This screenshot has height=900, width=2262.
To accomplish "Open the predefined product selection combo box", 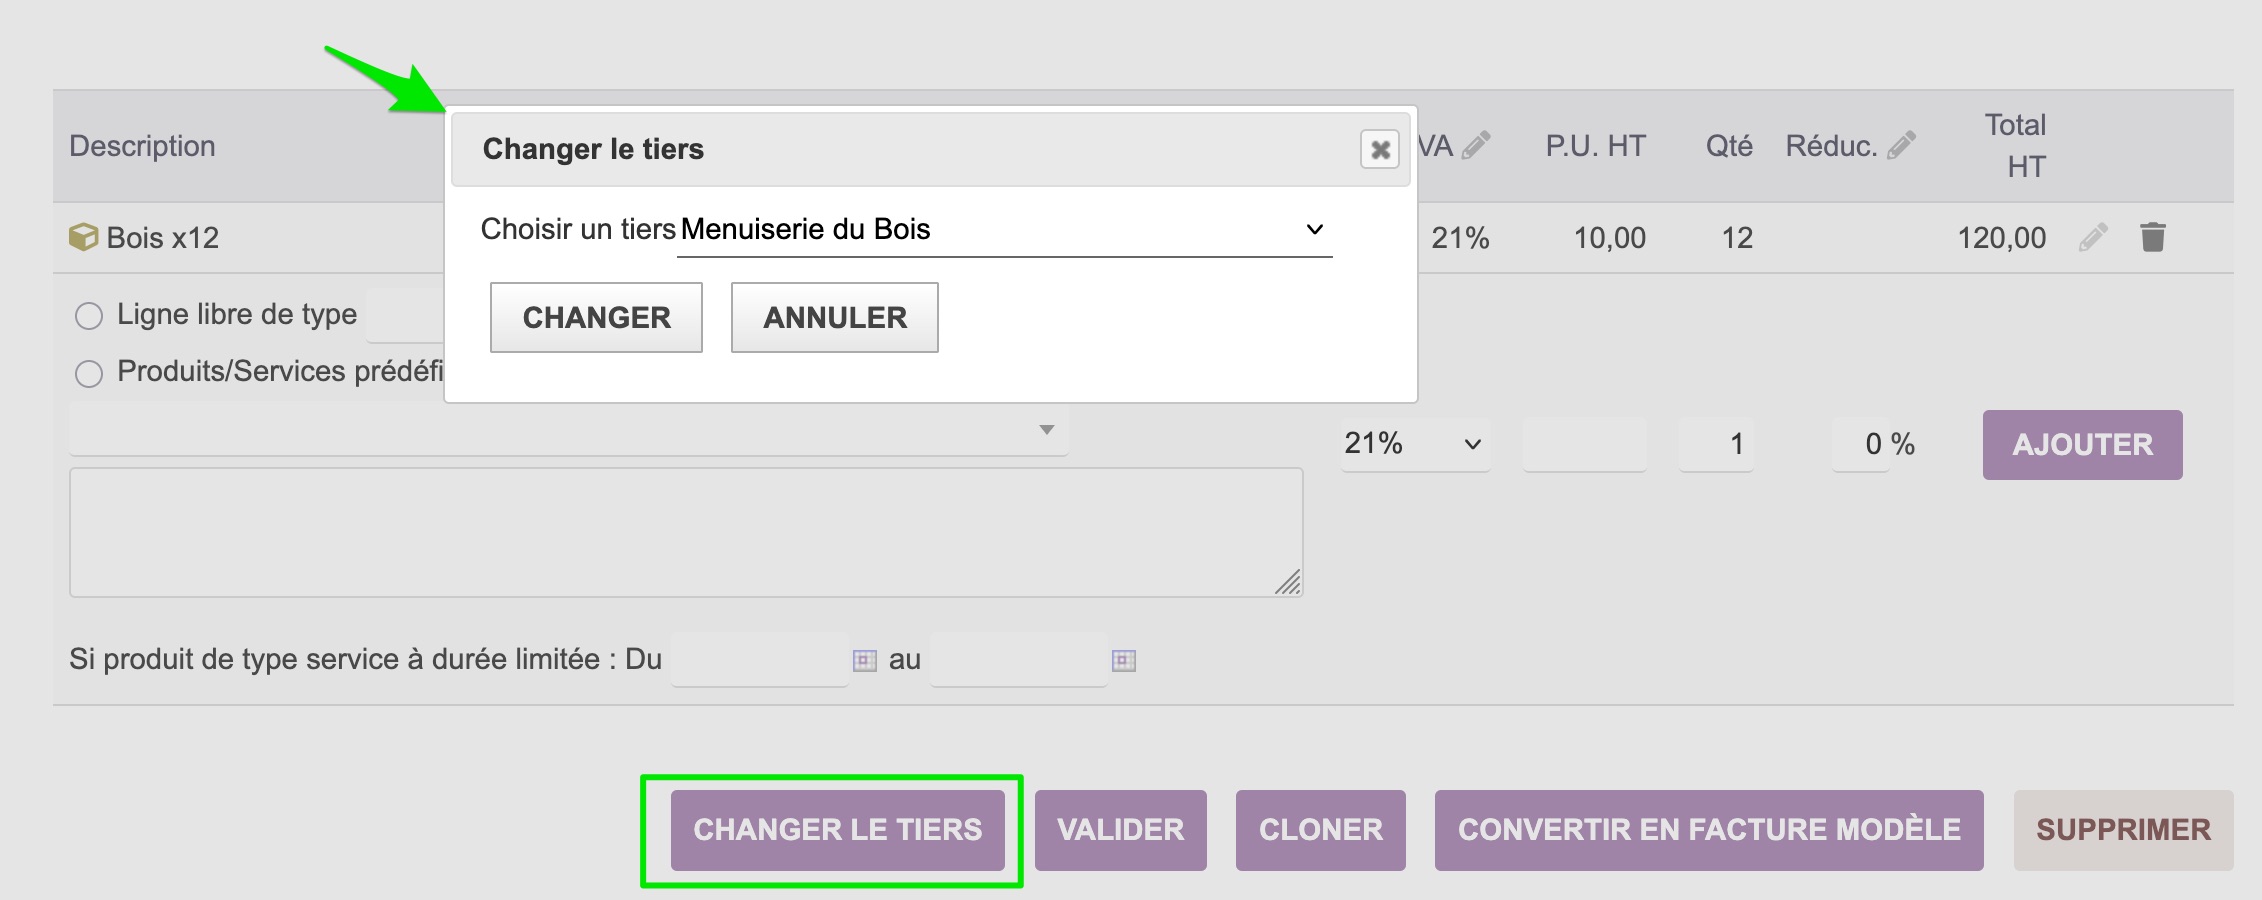I will click(567, 430).
